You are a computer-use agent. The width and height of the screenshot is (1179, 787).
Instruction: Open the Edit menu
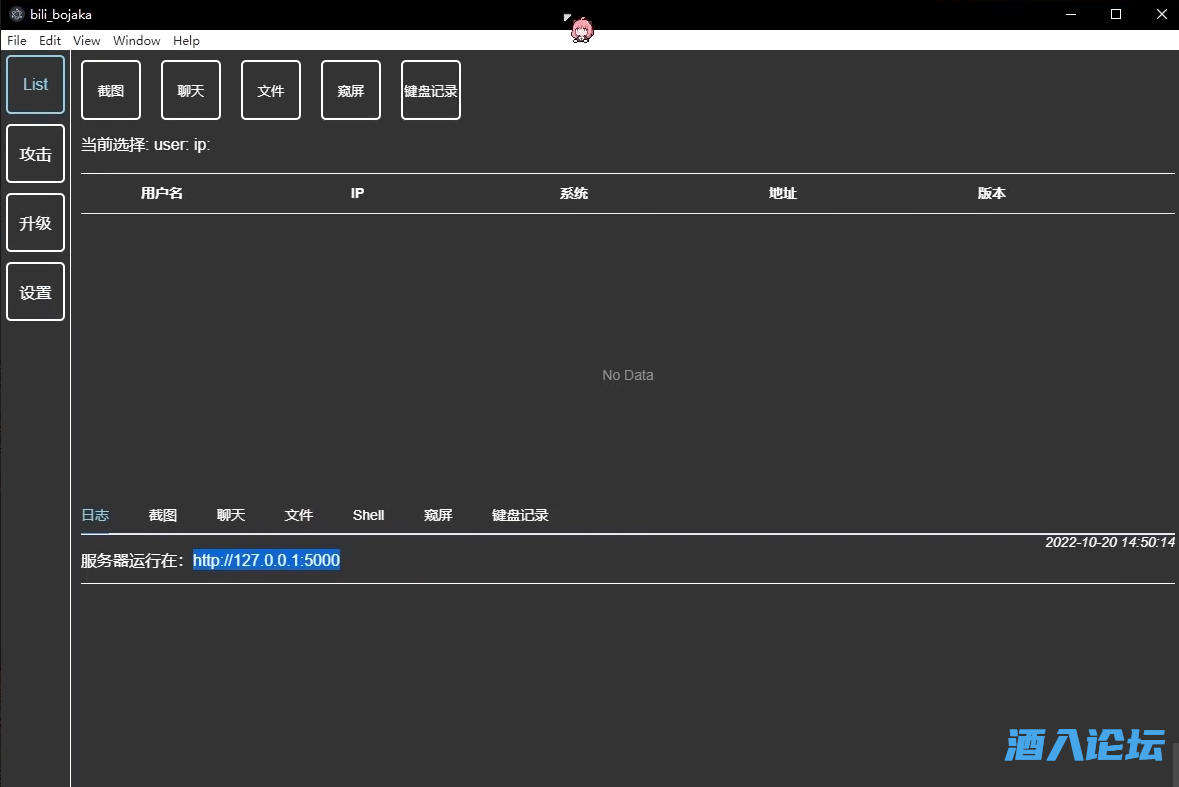pyautogui.click(x=50, y=41)
